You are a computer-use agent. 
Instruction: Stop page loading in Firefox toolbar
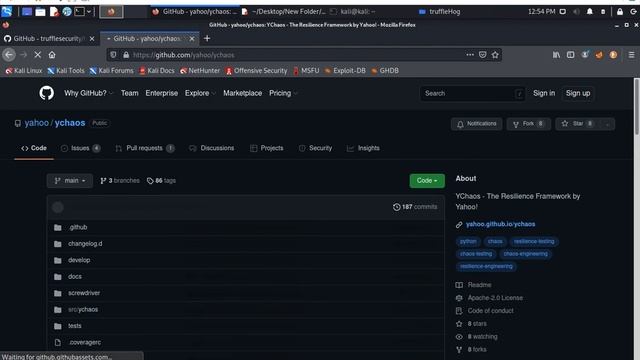[x=37, y=55]
